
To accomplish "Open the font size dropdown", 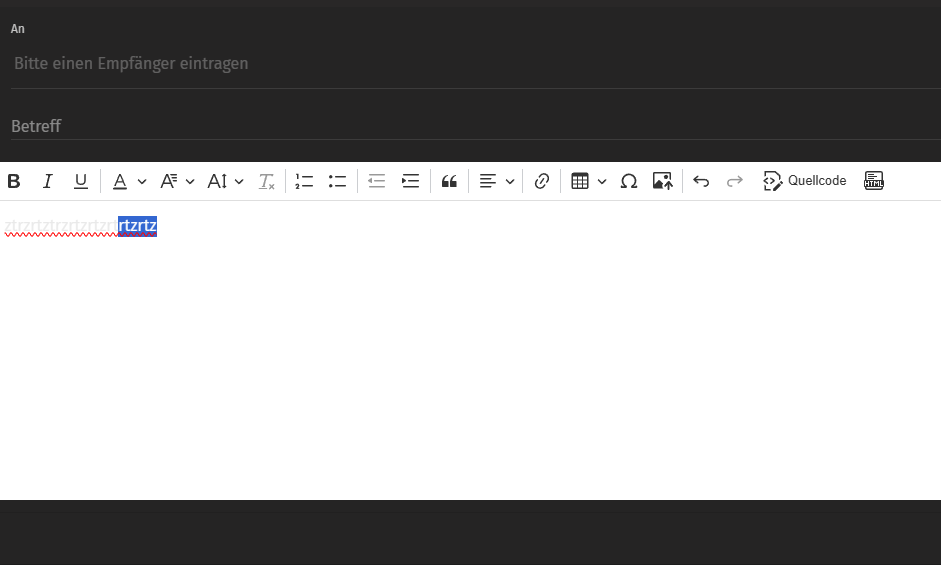I will 238,181.
